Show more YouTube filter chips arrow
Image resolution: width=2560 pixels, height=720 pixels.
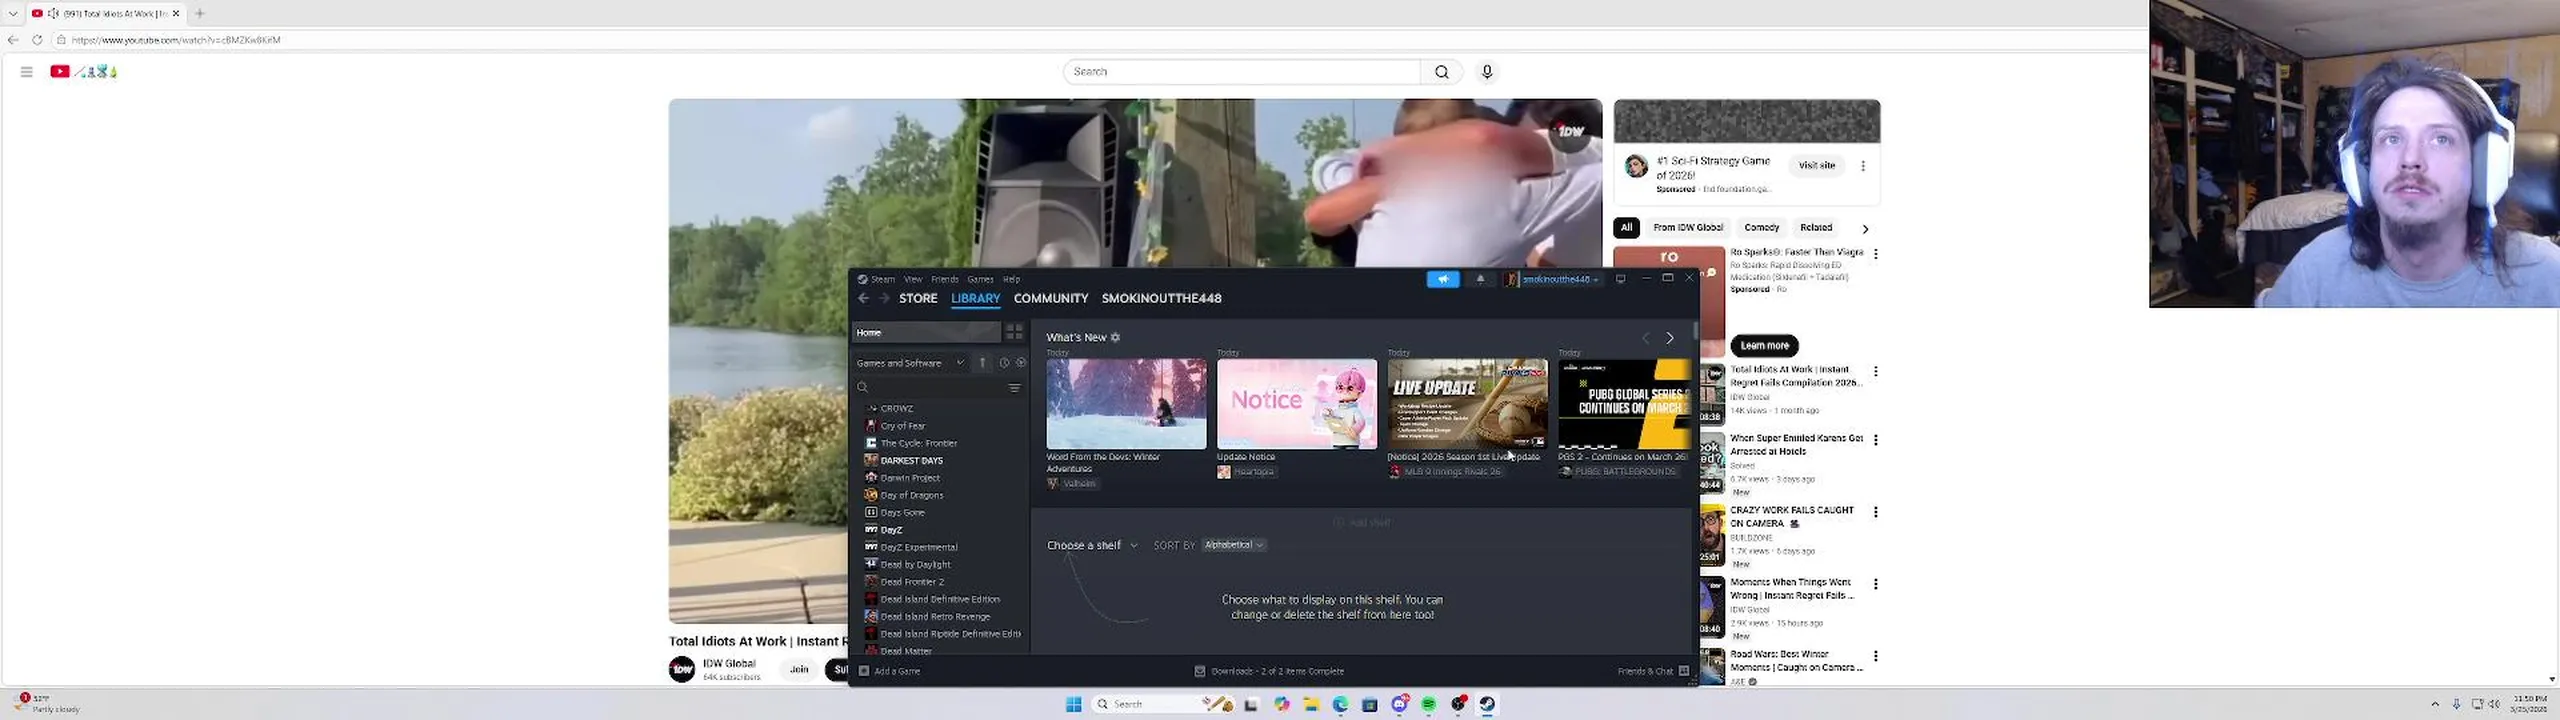(x=1864, y=229)
